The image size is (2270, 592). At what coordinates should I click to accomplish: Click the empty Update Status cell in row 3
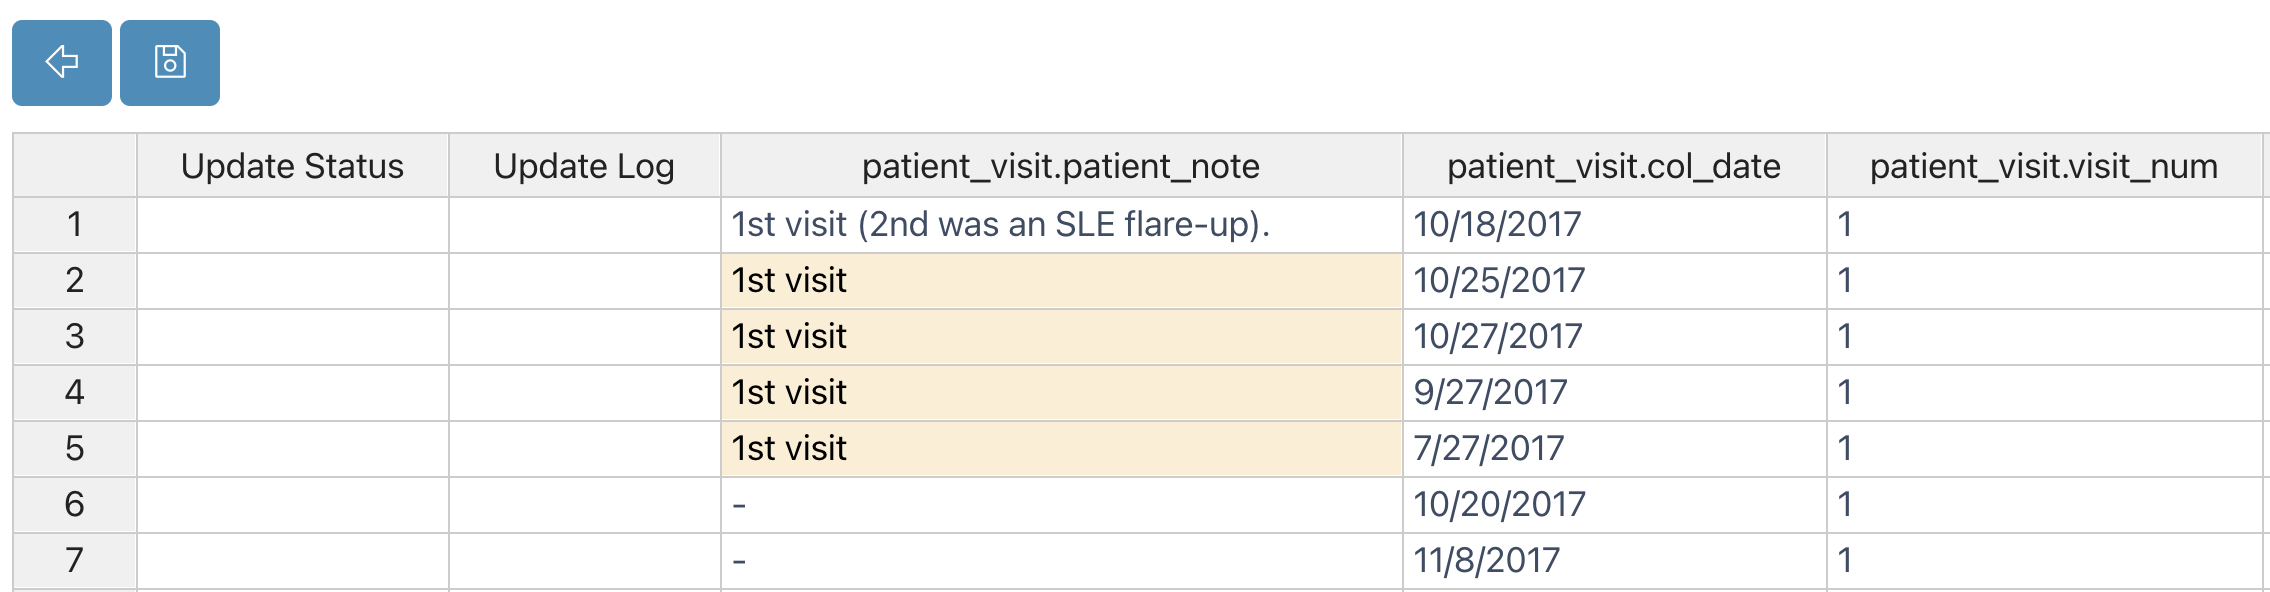(292, 336)
